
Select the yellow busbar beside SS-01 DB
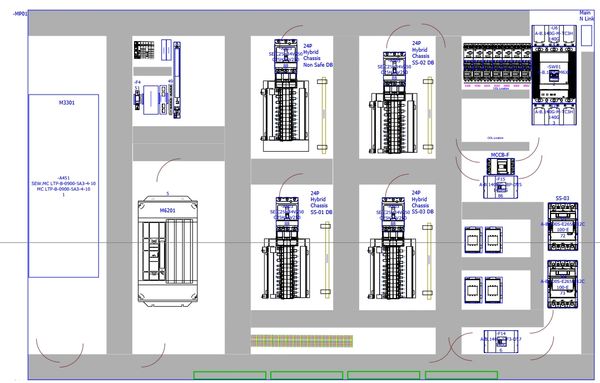click(x=326, y=260)
